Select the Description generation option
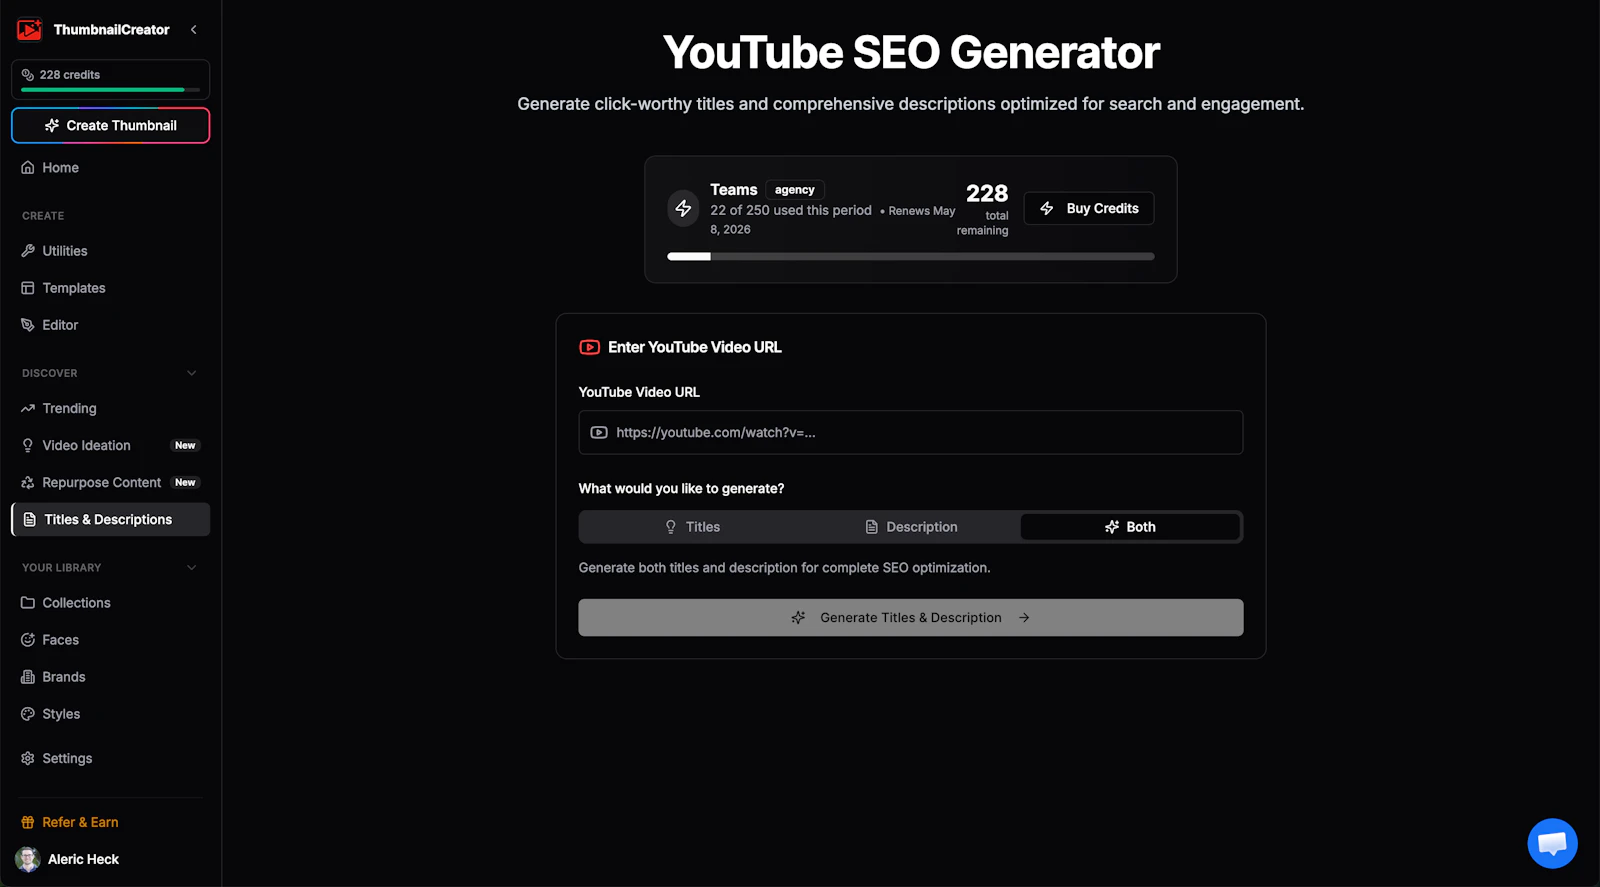The width and height of the screenshot is (1600, 887). [x=911, y=527]
